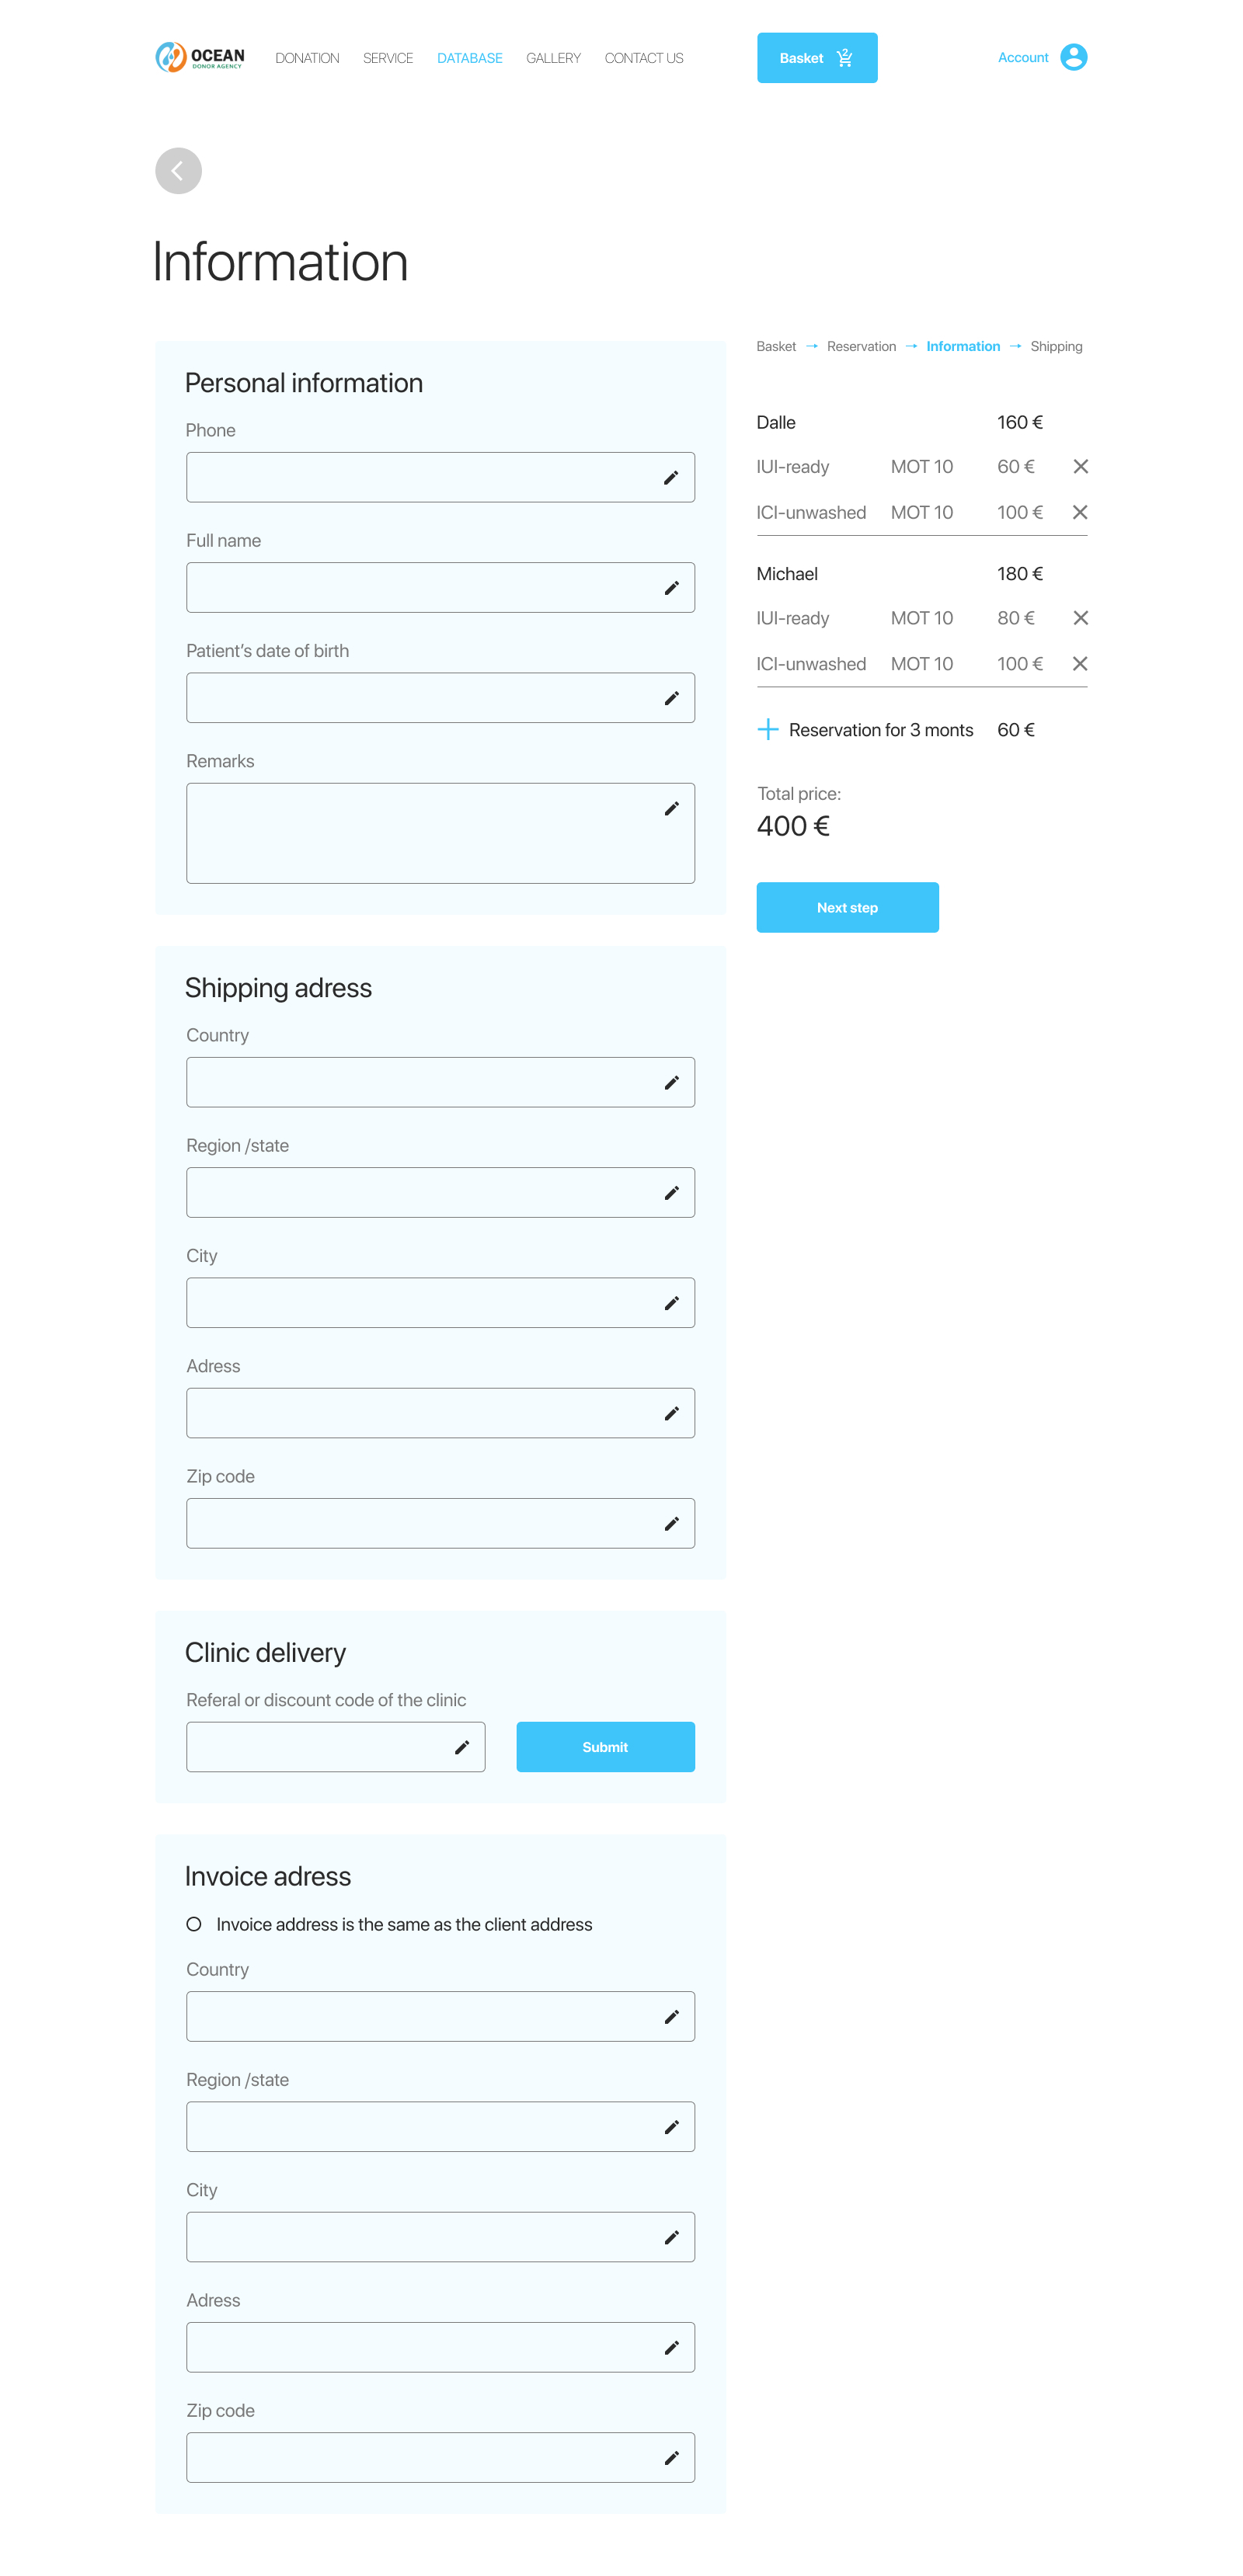The image size is (1243, 2576).
Task: Click the Ocean Donor Agency logo
Action: [200, 57]
